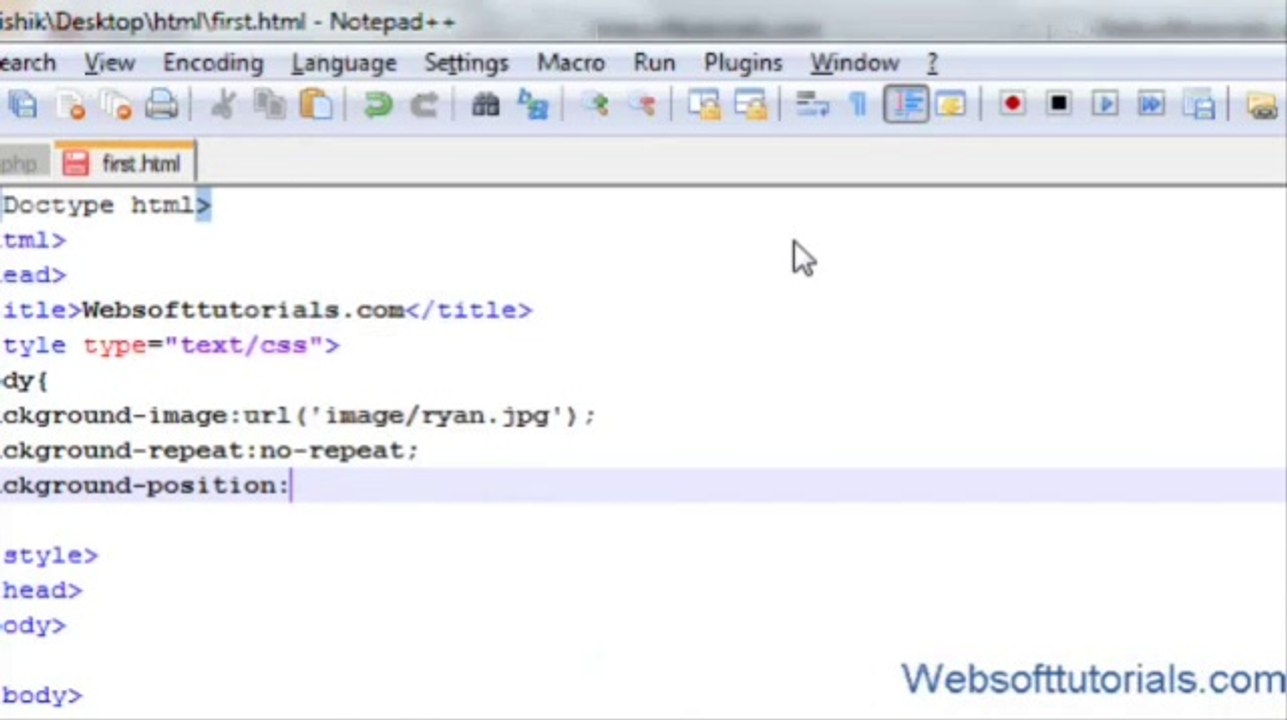
Task: Toggle the Indent Guide icon
Action: click(906, 104)
